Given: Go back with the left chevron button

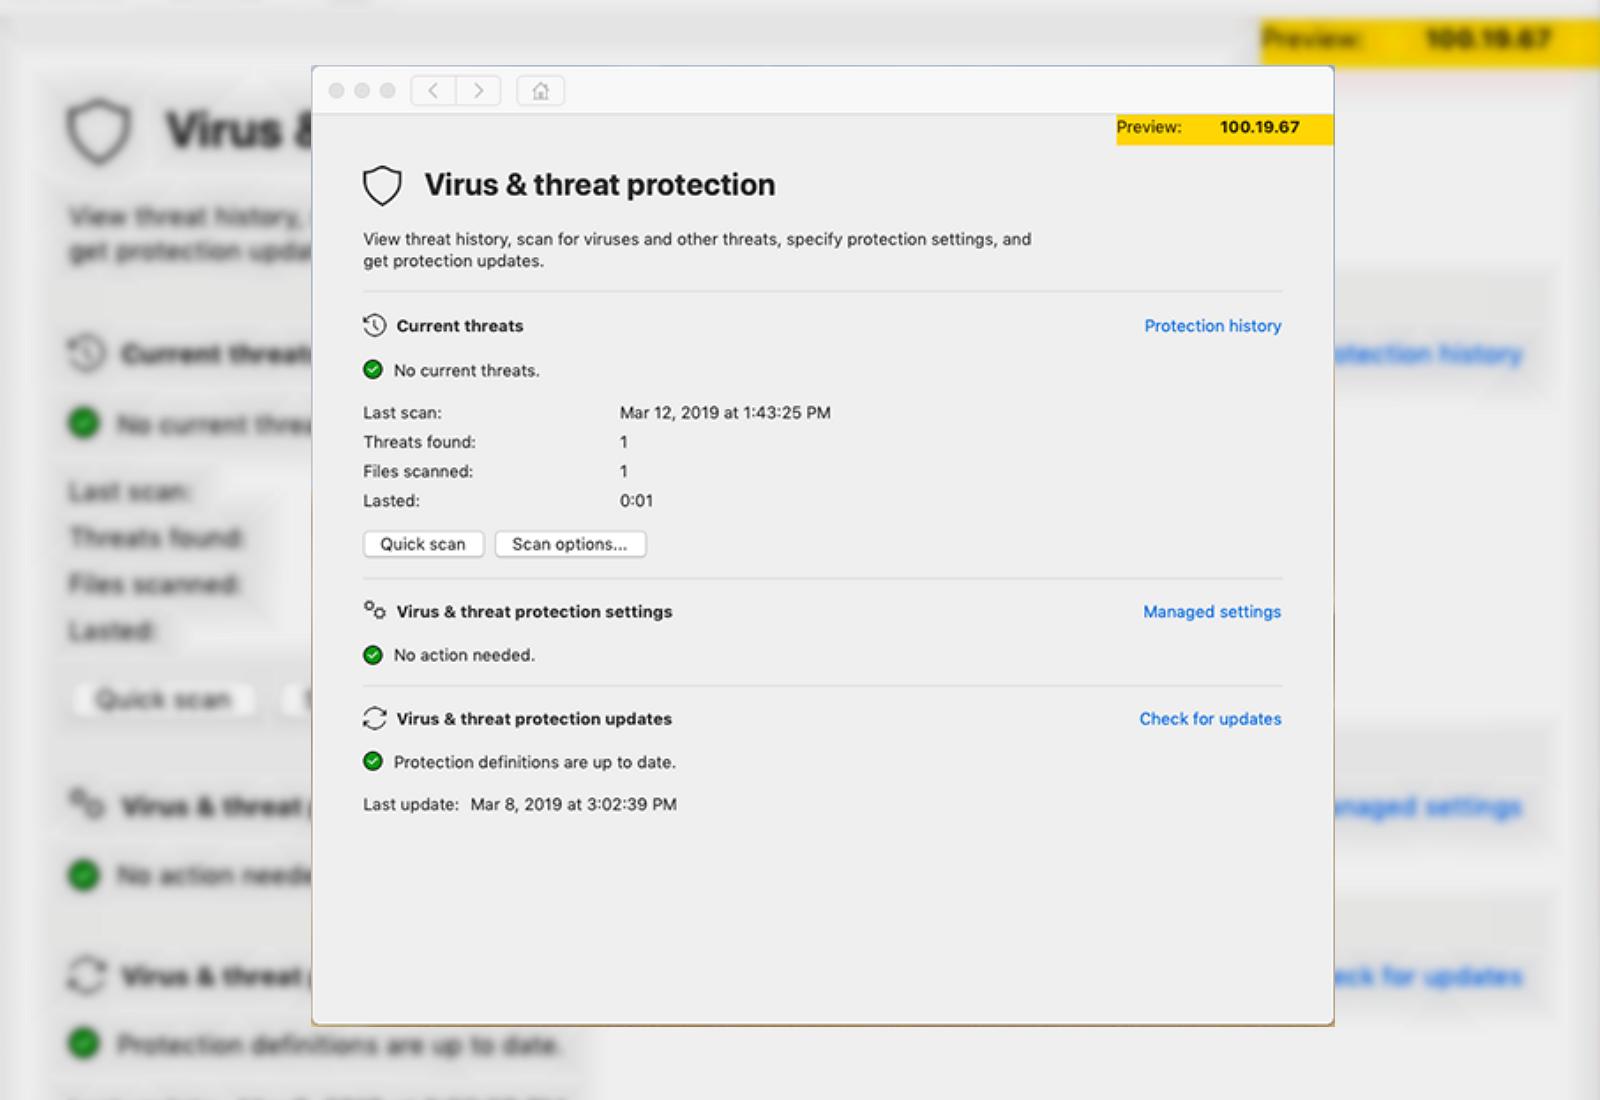Looking at the screenshot, I should pos(433,91).
